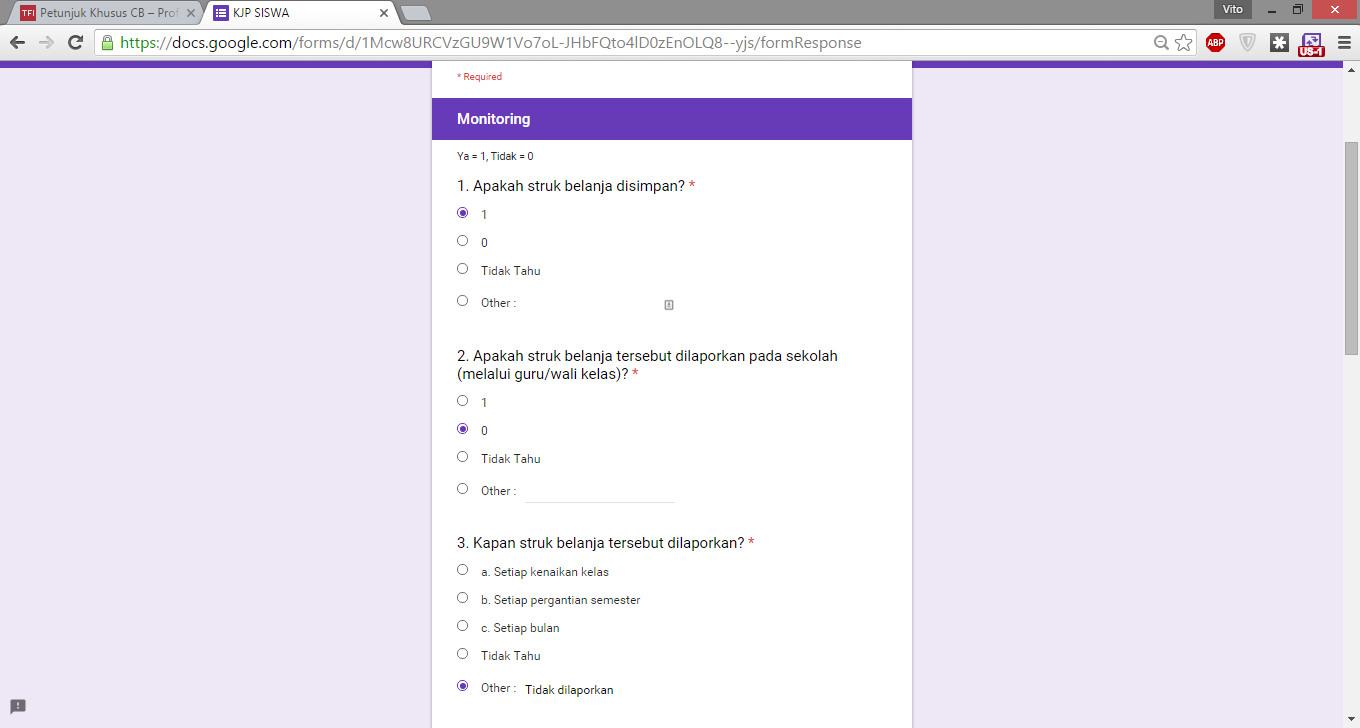Select option 0 for question 1

click(462, 241)
